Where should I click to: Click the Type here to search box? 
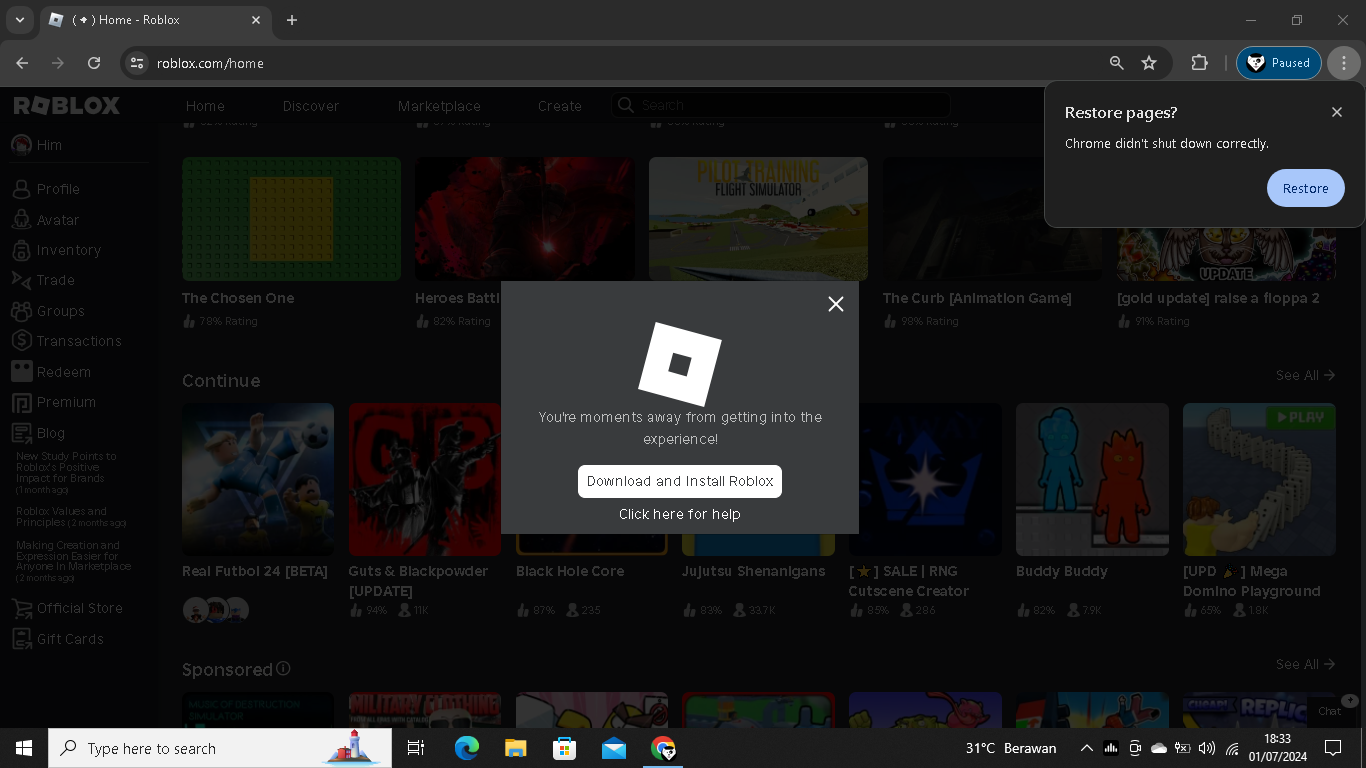click(220, 748)
